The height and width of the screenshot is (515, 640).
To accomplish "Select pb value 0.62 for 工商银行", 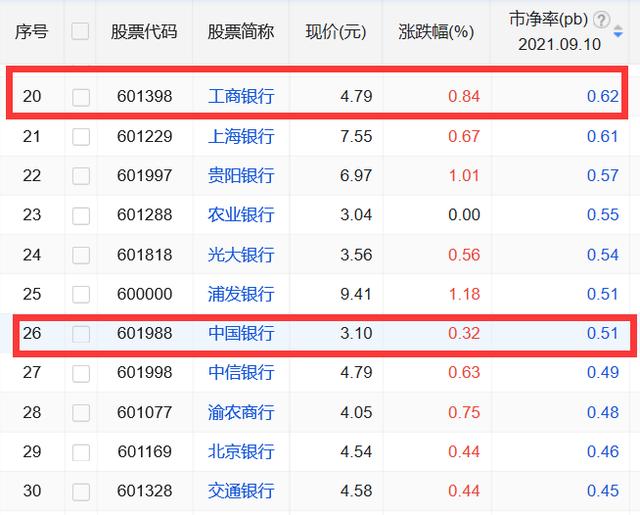I will (603, 96).
